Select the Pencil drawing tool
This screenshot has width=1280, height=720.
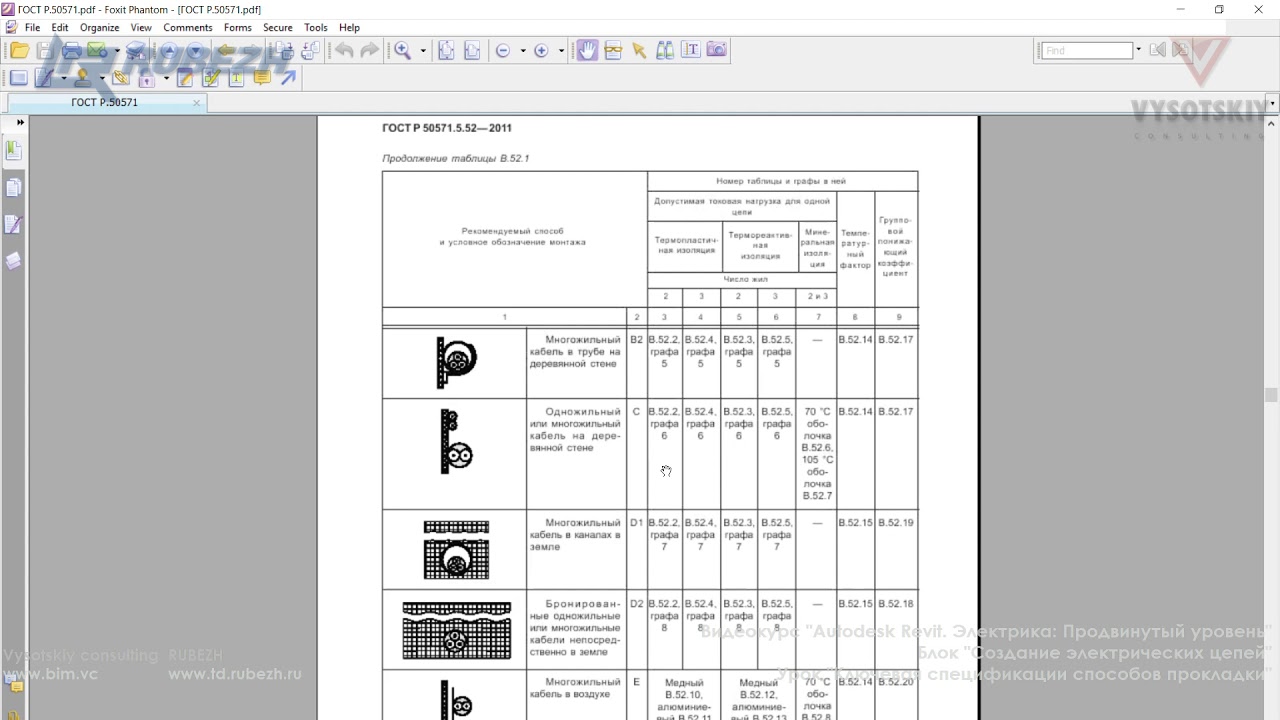[x=44, y=78]
